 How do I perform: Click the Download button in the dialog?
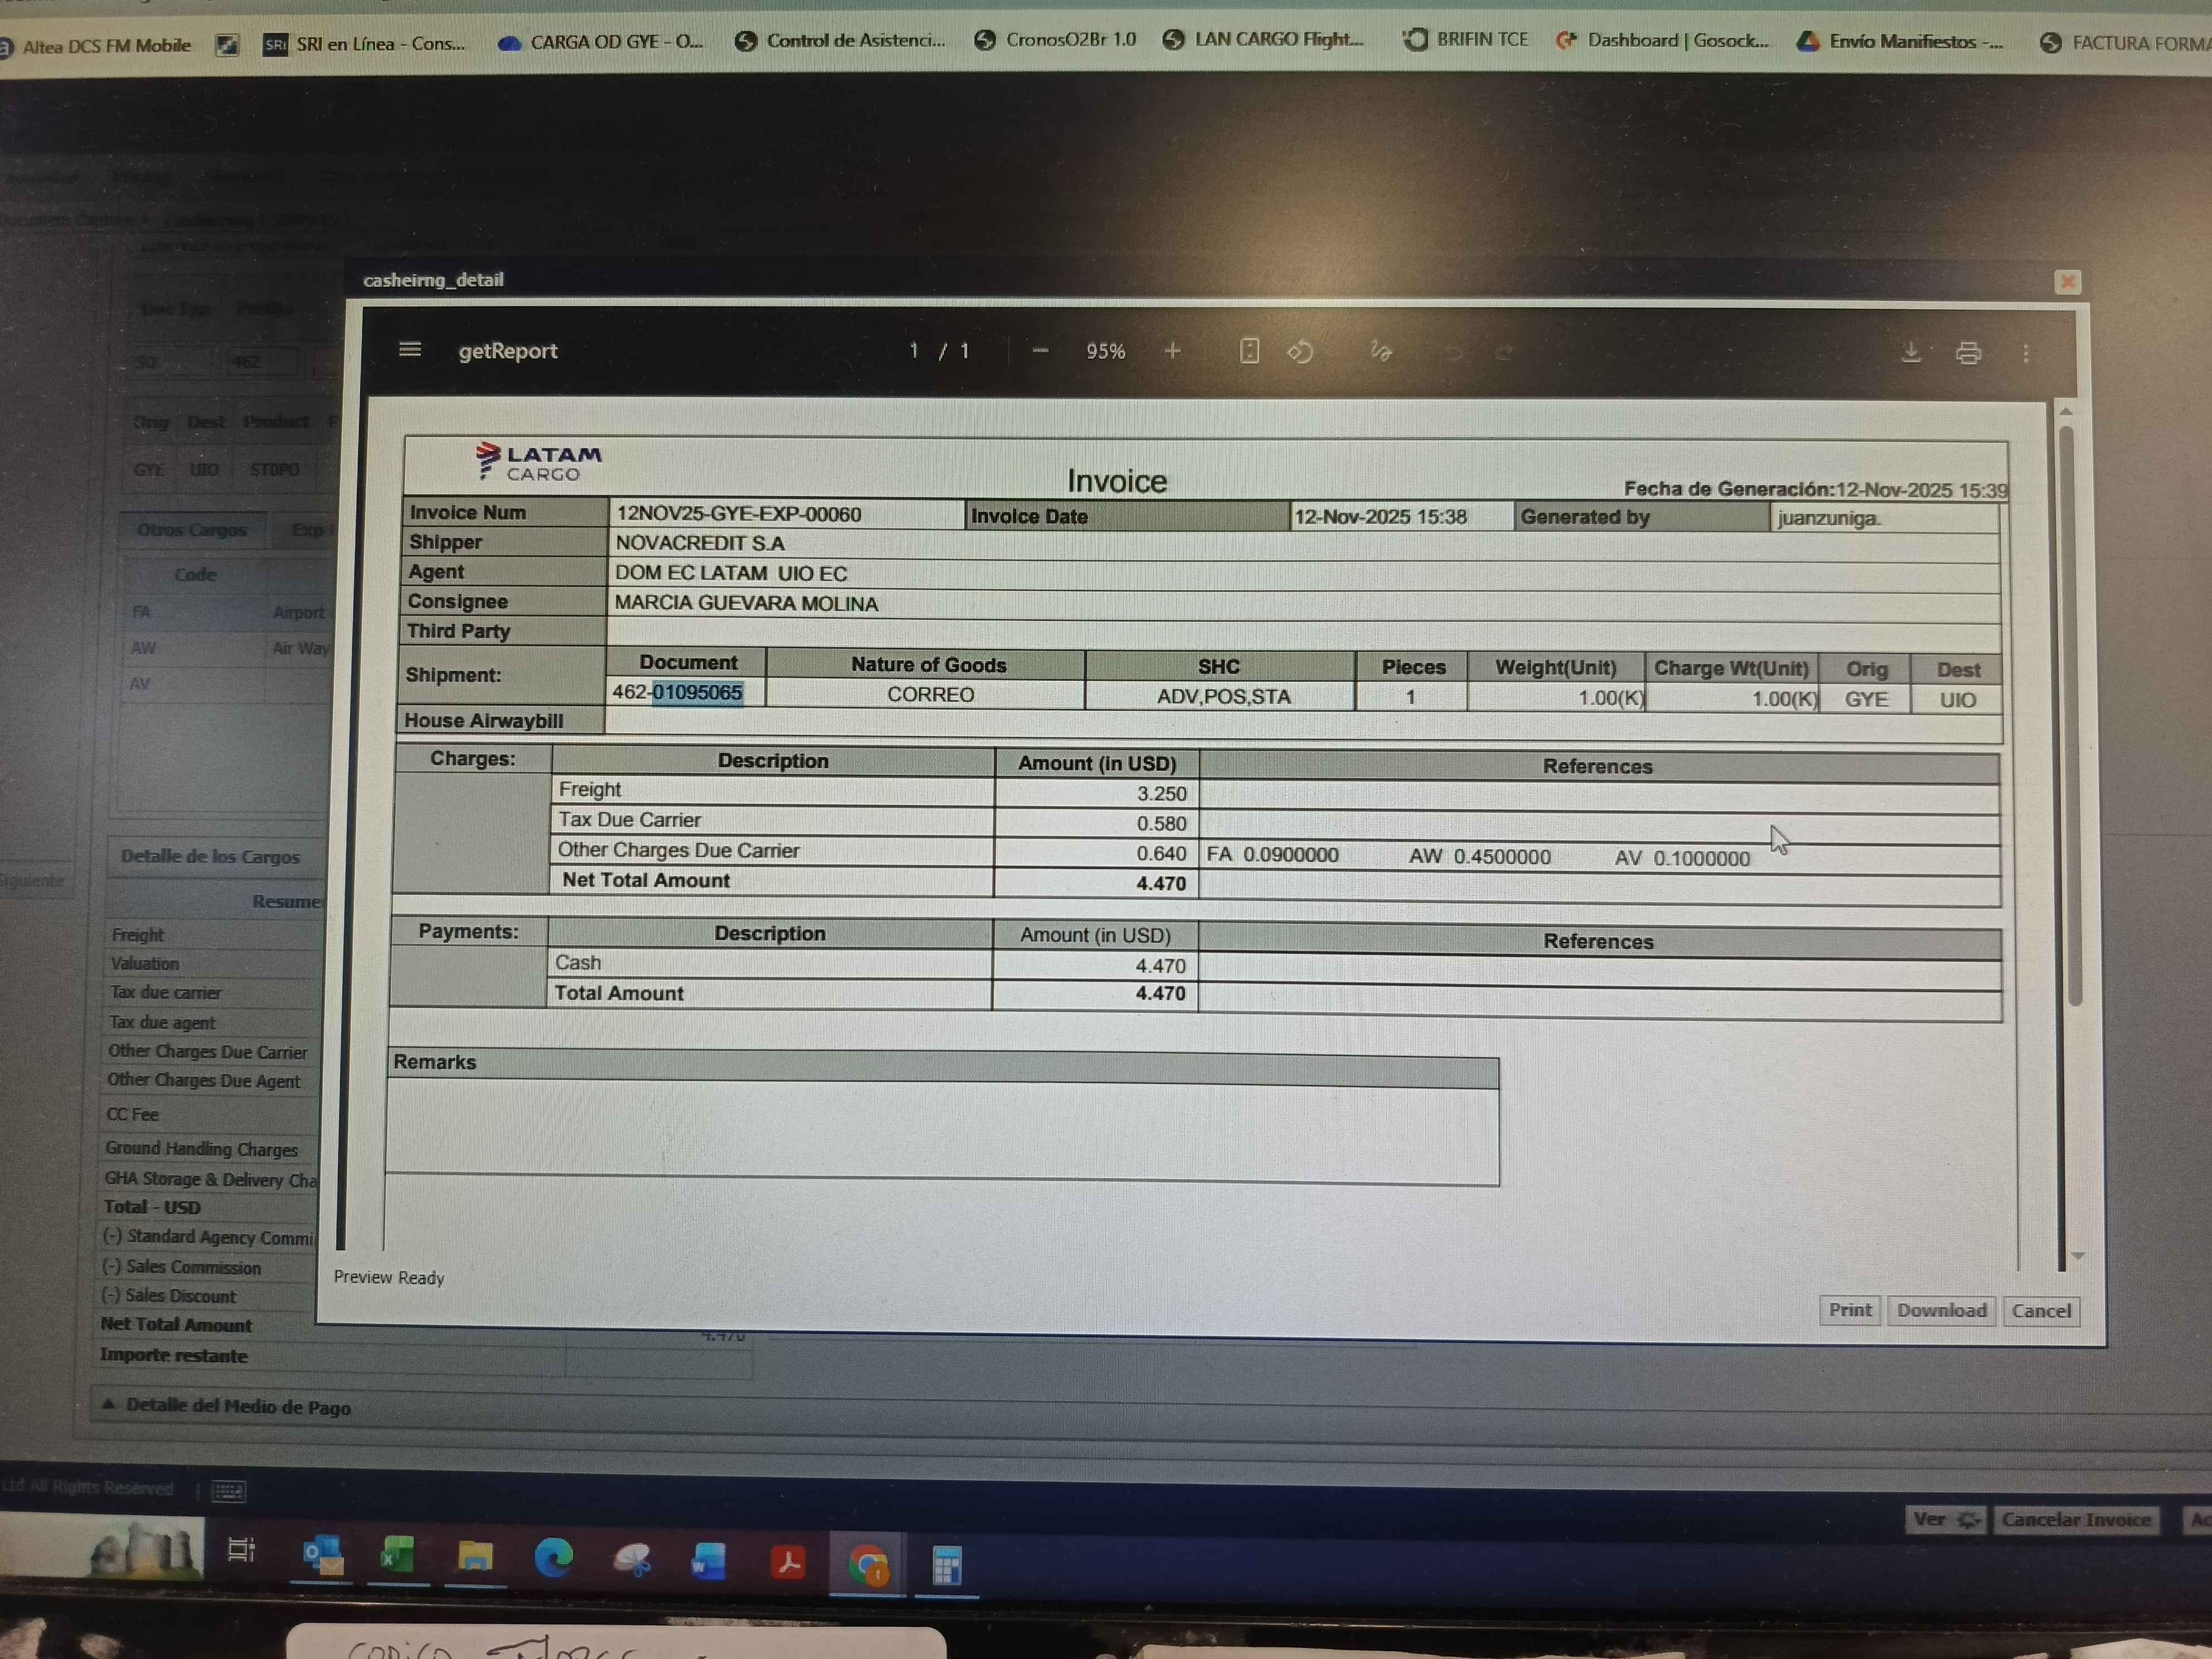coord(1941,1310)
